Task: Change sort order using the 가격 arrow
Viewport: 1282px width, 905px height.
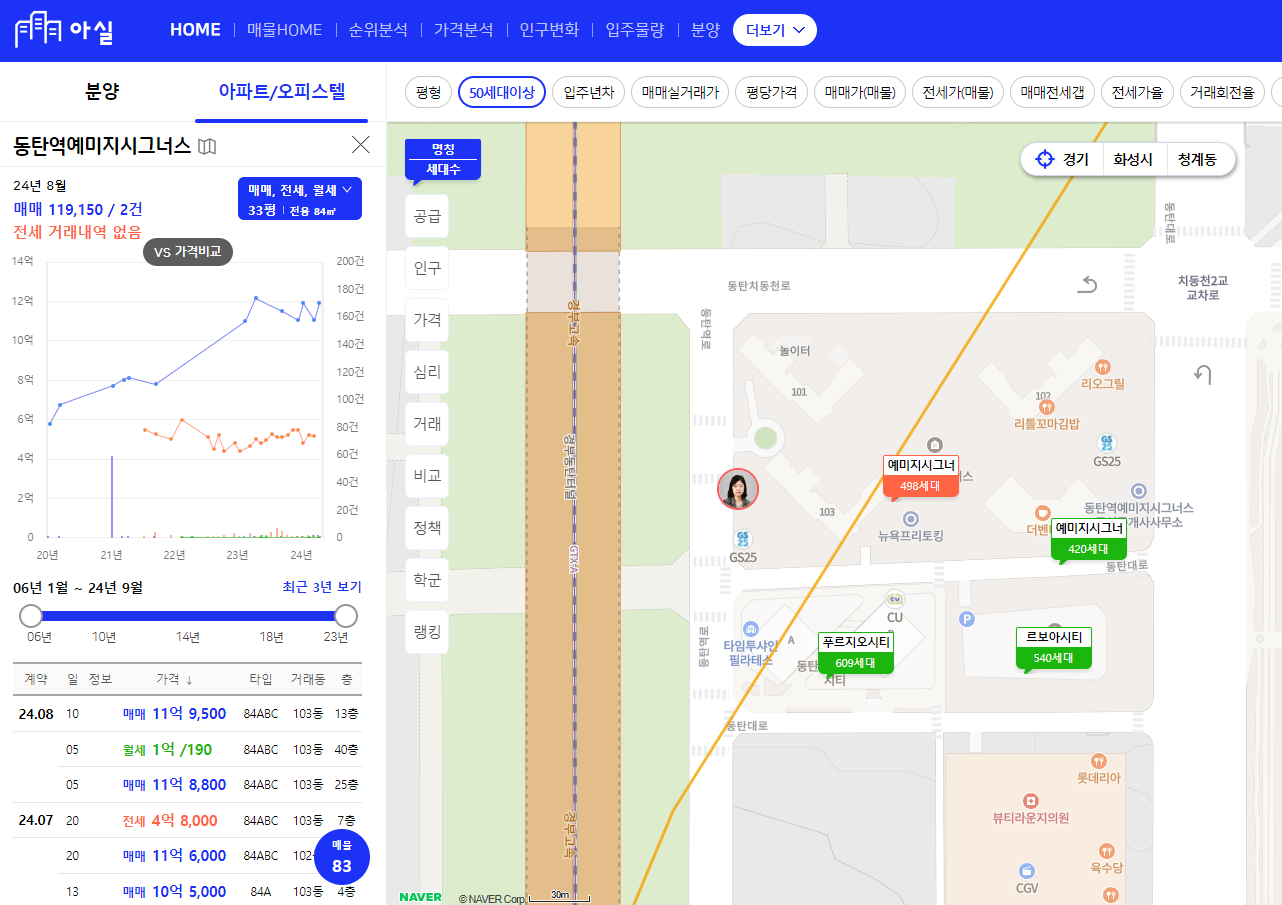Action: click(x=187, y=679)
